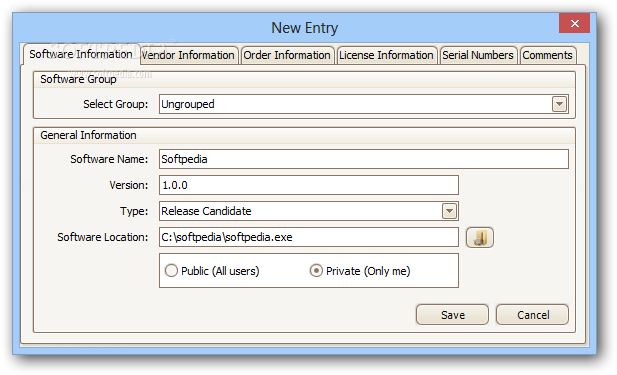
Task: Click the Ungrouped combo box text
Action: coord(188,104)
